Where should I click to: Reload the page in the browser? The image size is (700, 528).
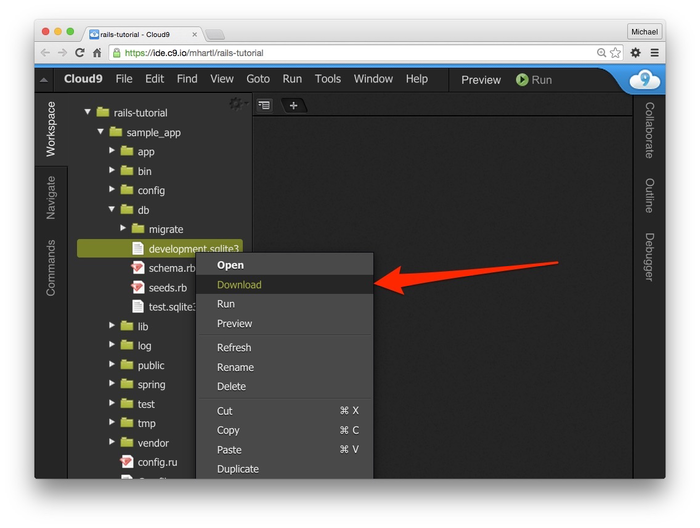pyautogui.click(x=80, y=53)
